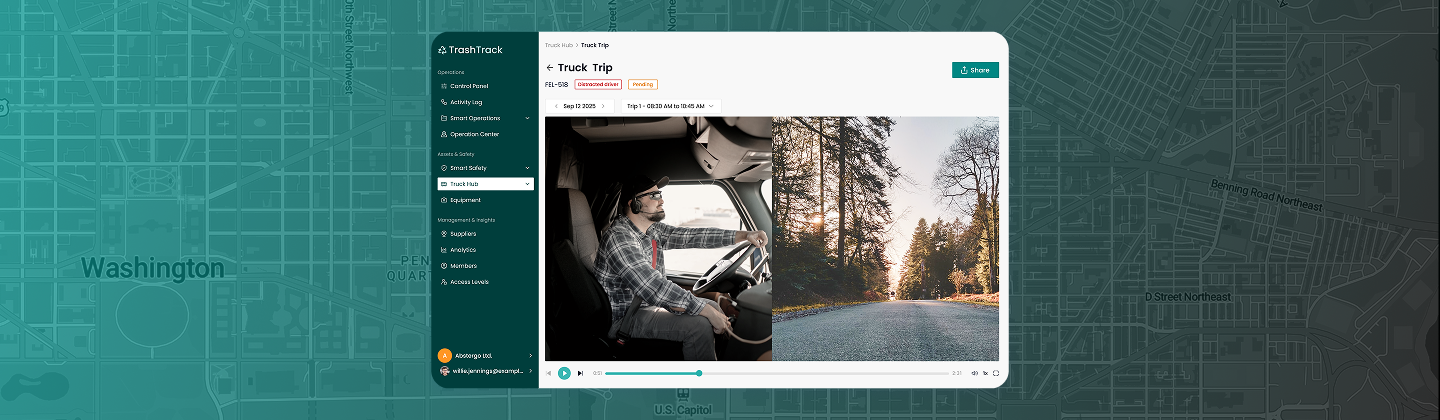The width and height of the screenshot is (1440, 420).
Task: Advance to next date after Sep 12
Action: point(602,106)
